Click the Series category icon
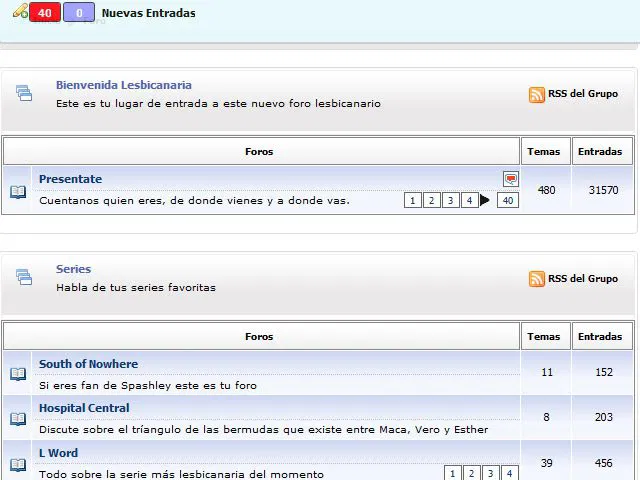 point(24,278)
